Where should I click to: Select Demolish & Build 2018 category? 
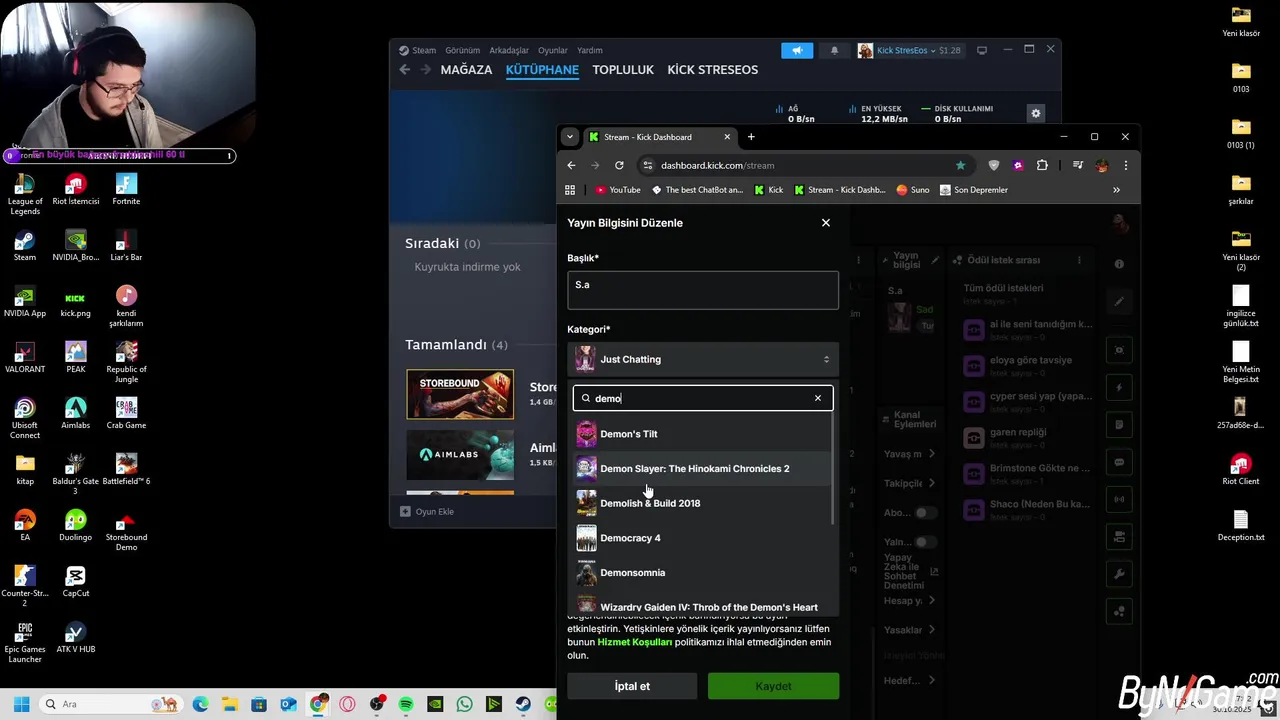point(702,503)
